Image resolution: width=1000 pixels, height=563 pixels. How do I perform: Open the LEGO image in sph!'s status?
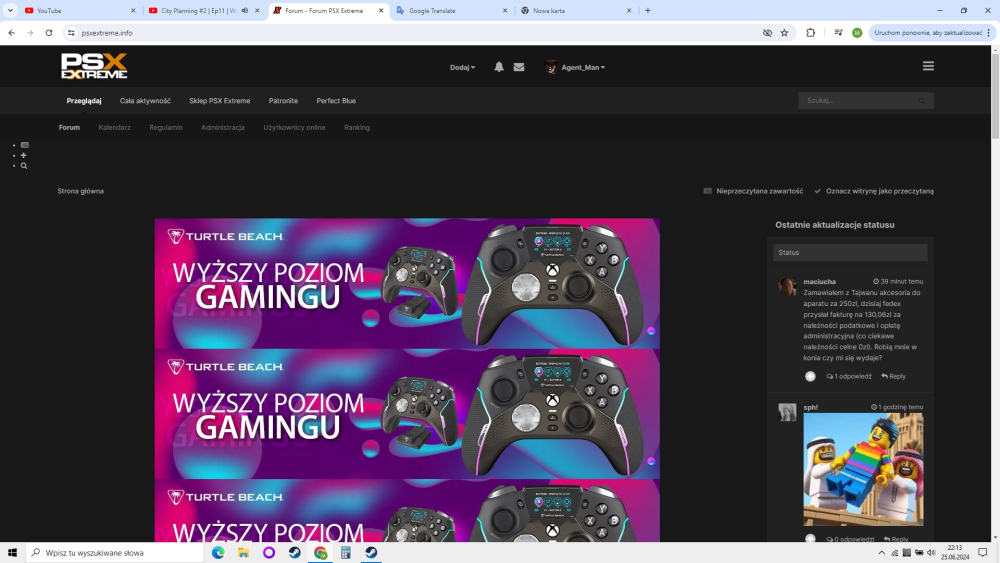click(863, 469)
